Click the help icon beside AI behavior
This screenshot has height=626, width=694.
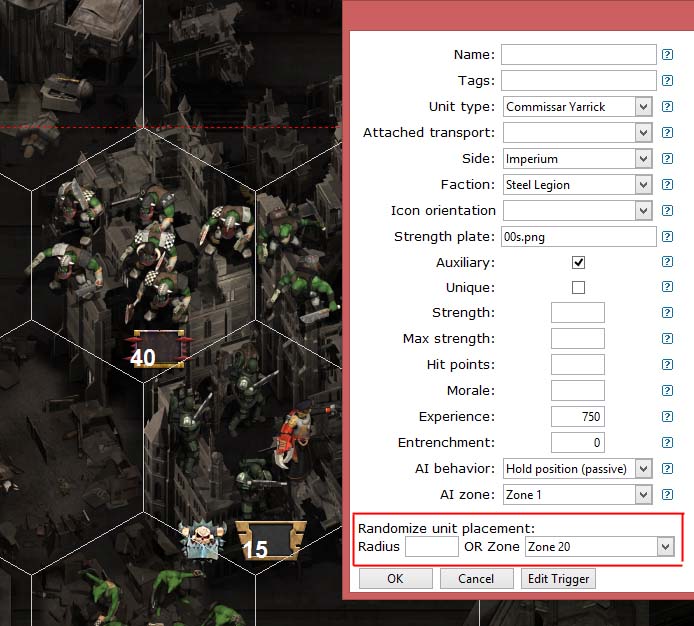pos(667,469)
